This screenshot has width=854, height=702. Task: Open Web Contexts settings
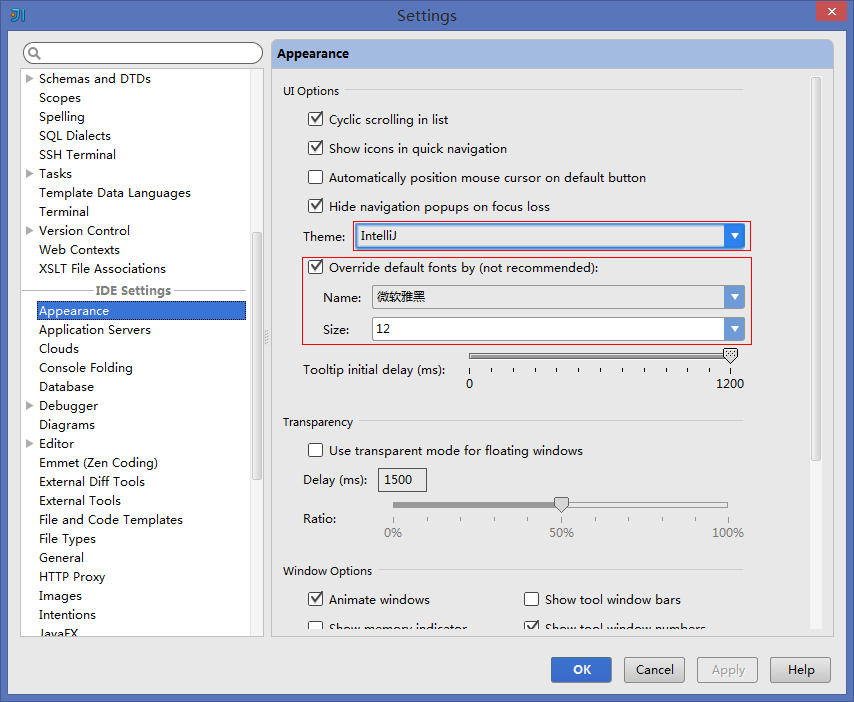coord(80,249)
